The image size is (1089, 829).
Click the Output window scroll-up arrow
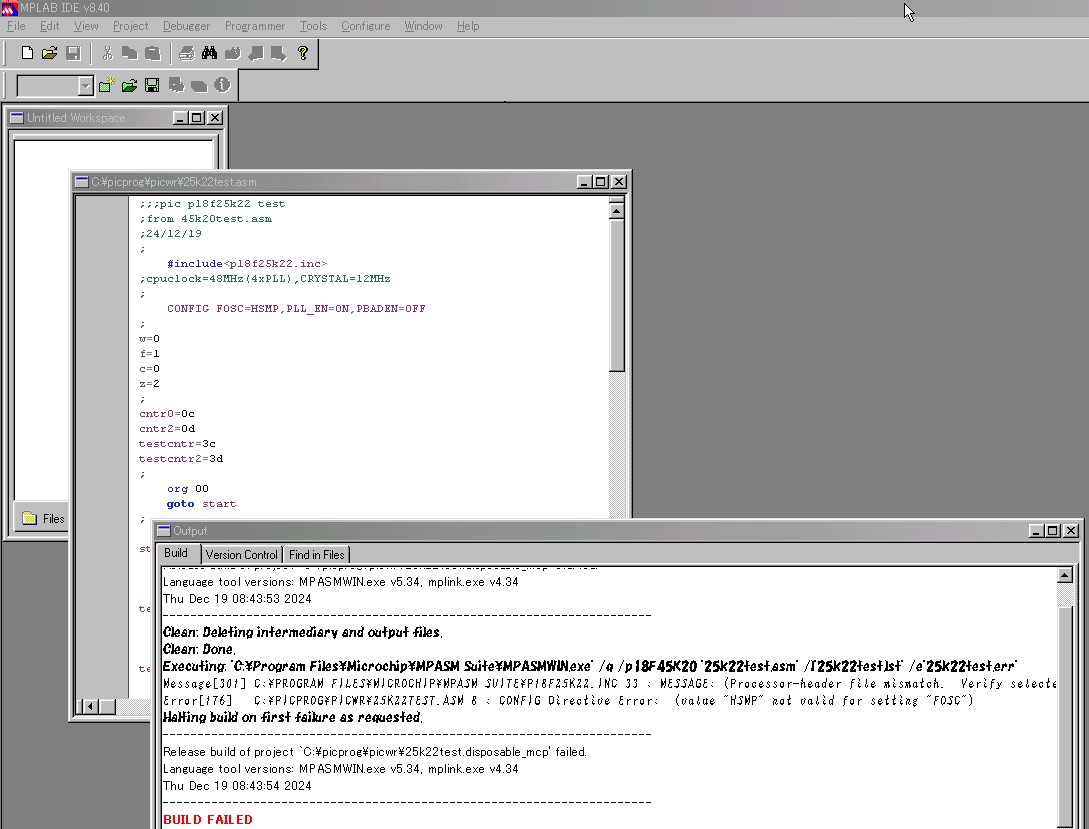1065,575
